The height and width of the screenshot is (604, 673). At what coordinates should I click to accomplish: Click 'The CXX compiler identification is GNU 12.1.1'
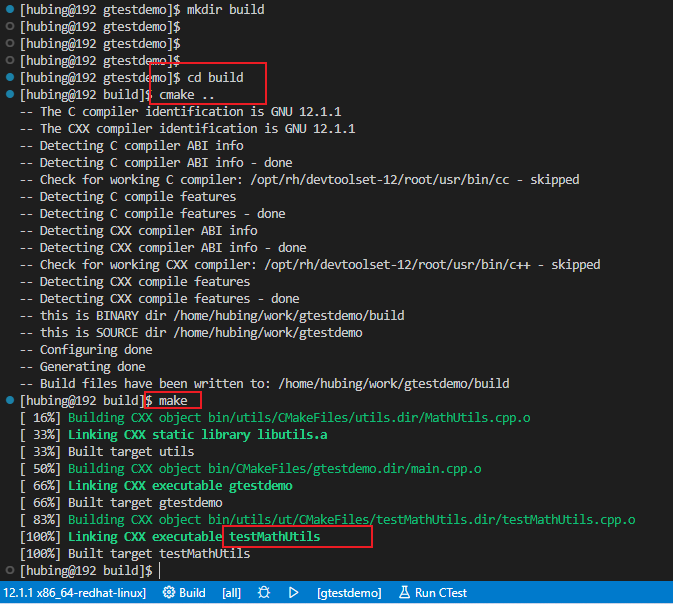click(x=197, y=129)
